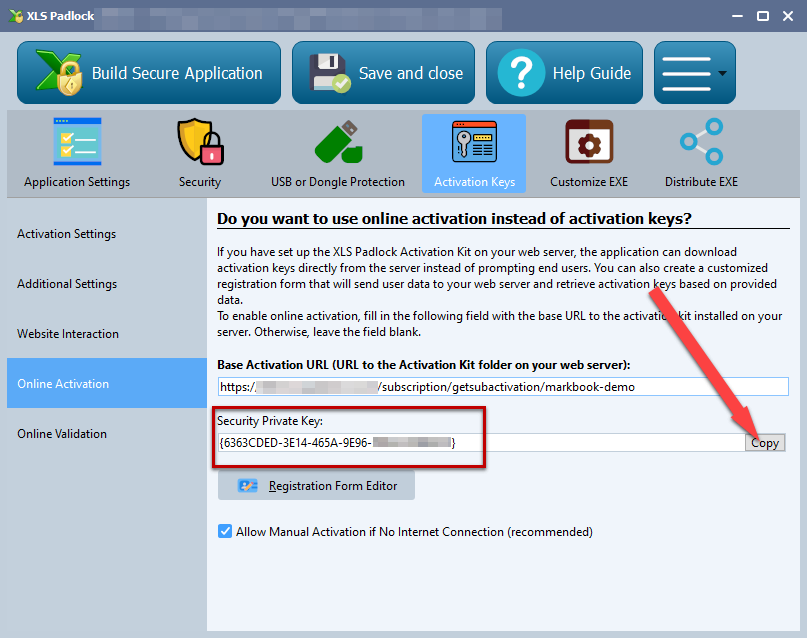The image size is (807, 638).
Task: Open USB or Dongle Protection
Action: point(337,154)
